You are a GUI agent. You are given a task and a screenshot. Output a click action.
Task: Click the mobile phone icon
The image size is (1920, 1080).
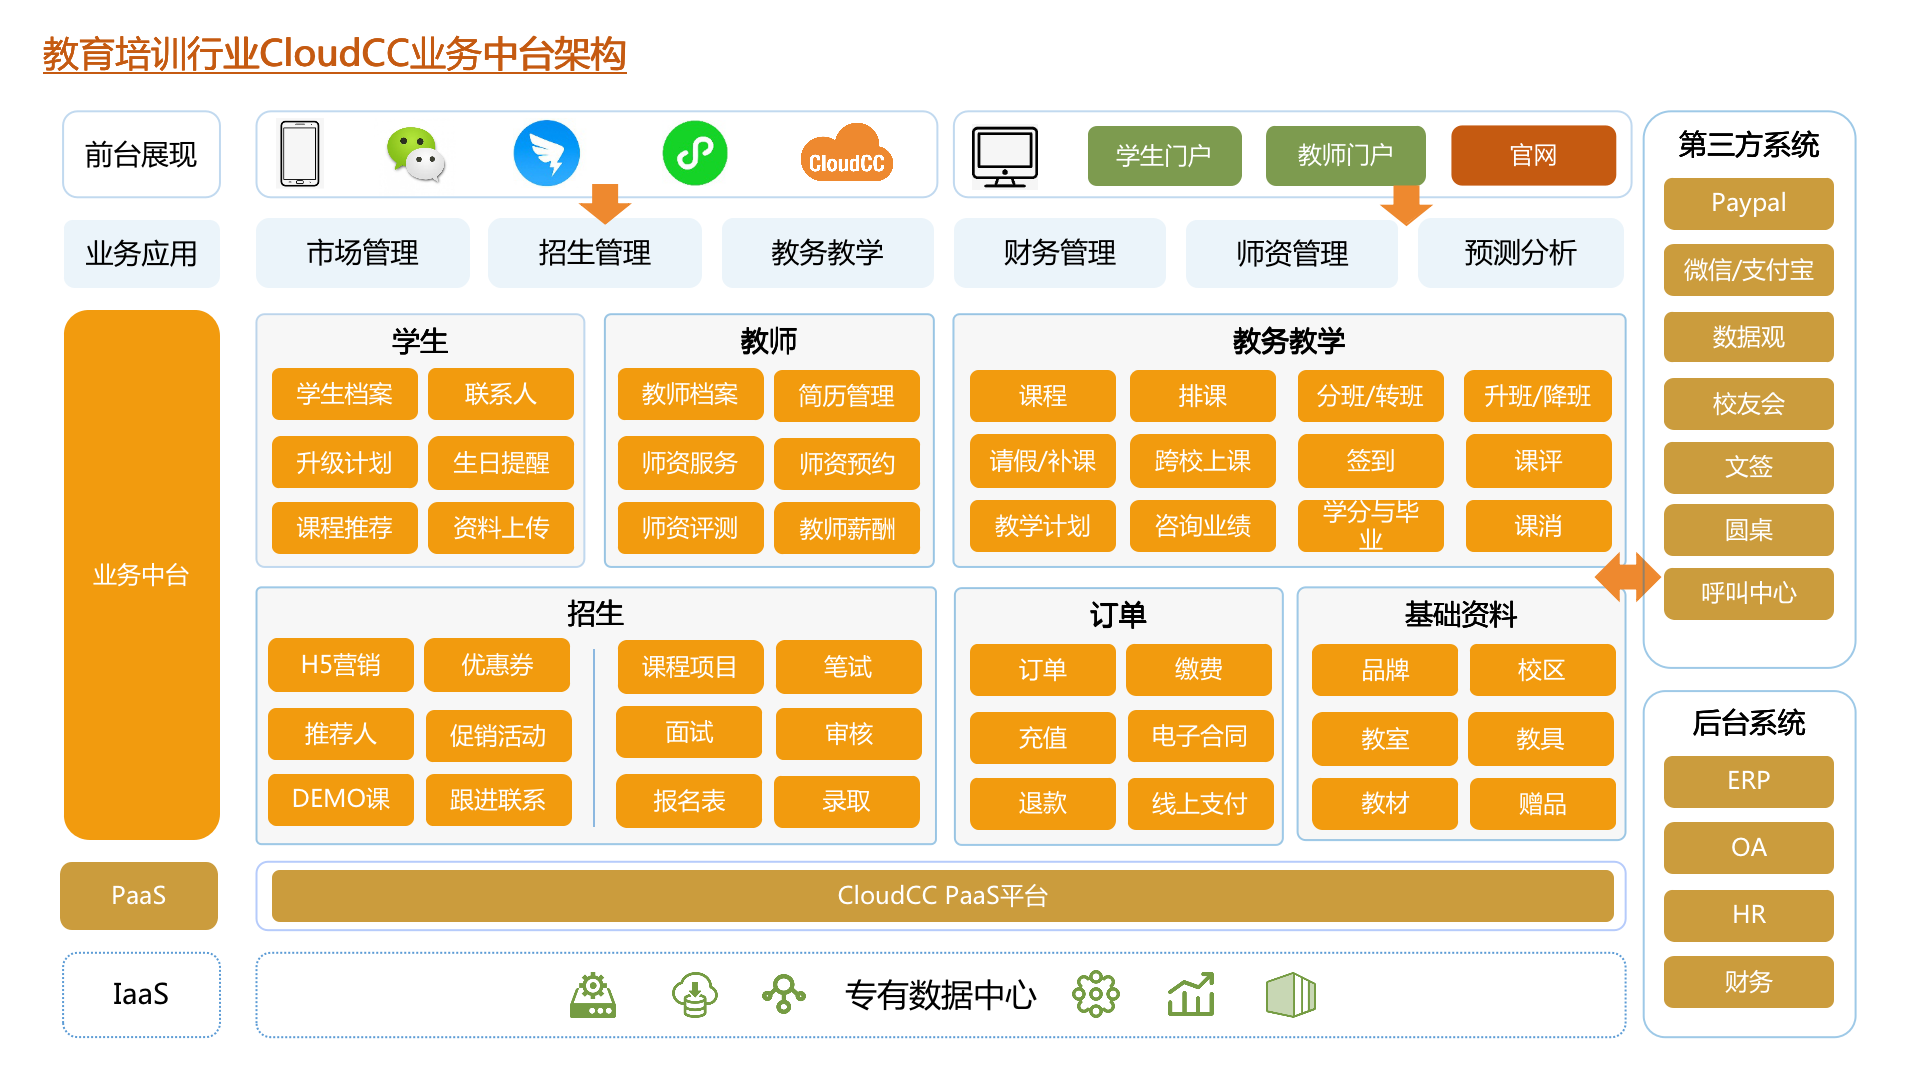300,154
